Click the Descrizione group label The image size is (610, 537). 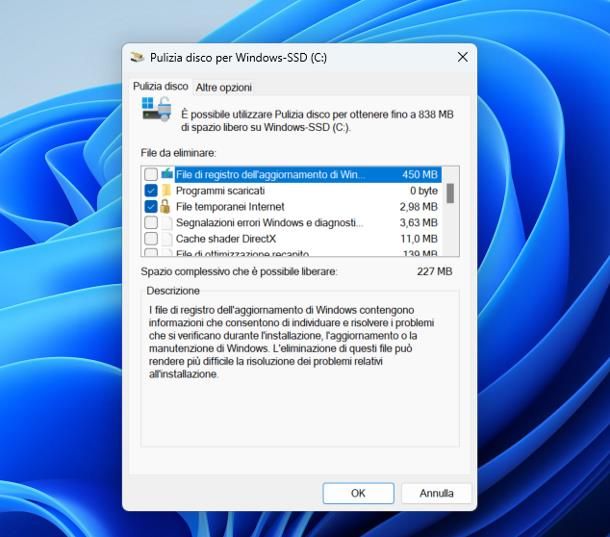[173, 291]
